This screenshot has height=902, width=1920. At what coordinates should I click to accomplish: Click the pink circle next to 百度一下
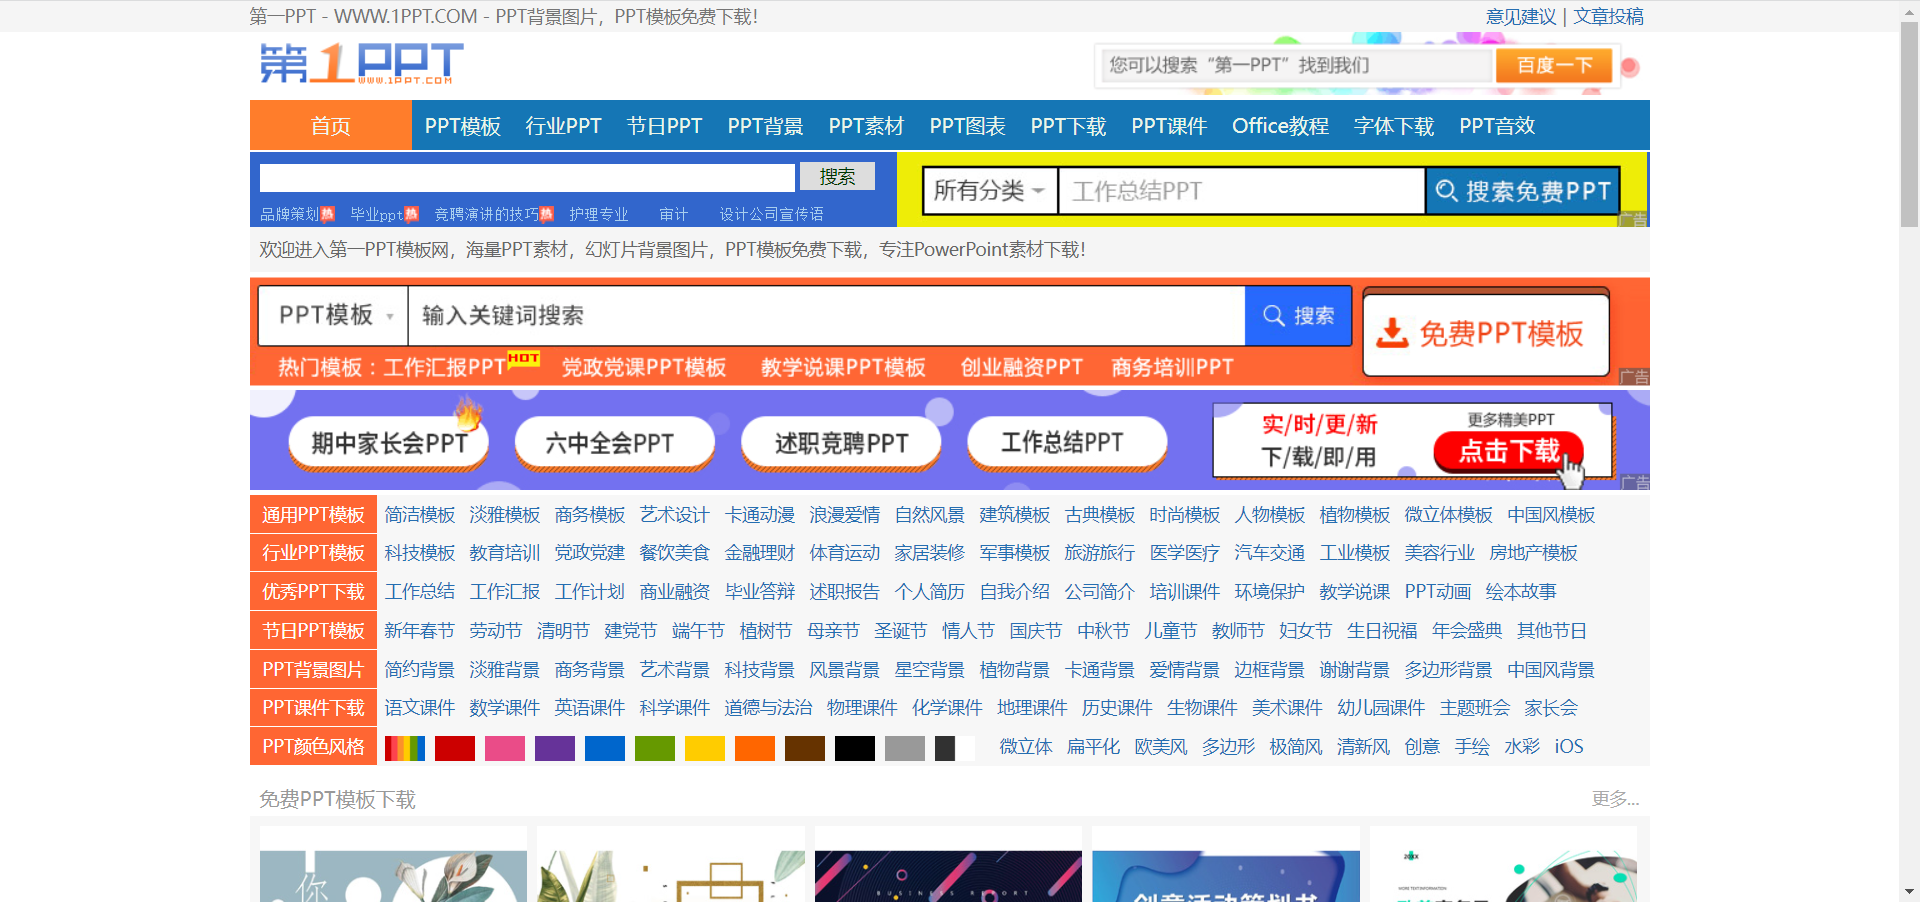coord(1630,67)
